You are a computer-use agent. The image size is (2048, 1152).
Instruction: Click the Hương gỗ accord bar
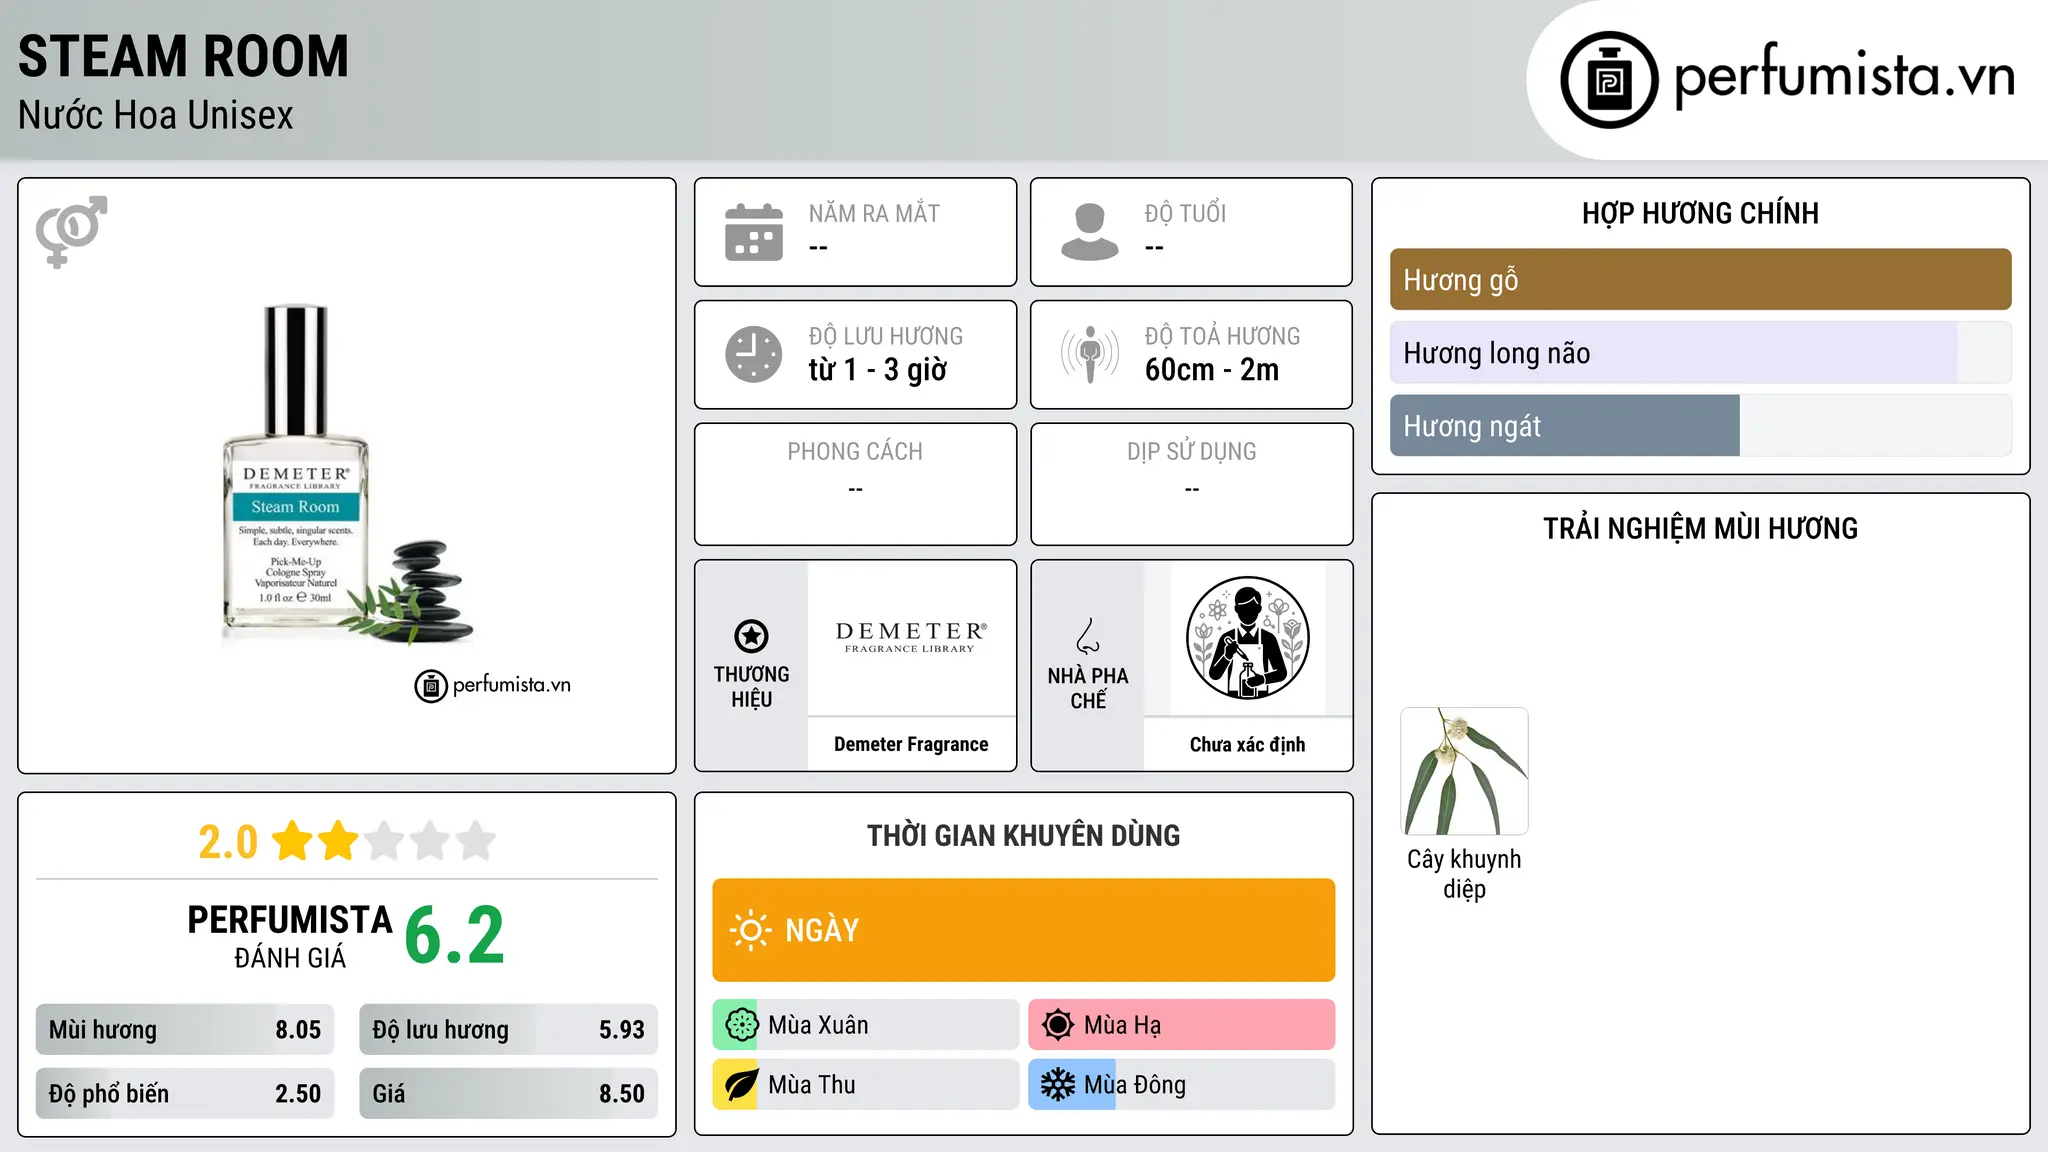pyautogui.click(x=1700, y=280)
